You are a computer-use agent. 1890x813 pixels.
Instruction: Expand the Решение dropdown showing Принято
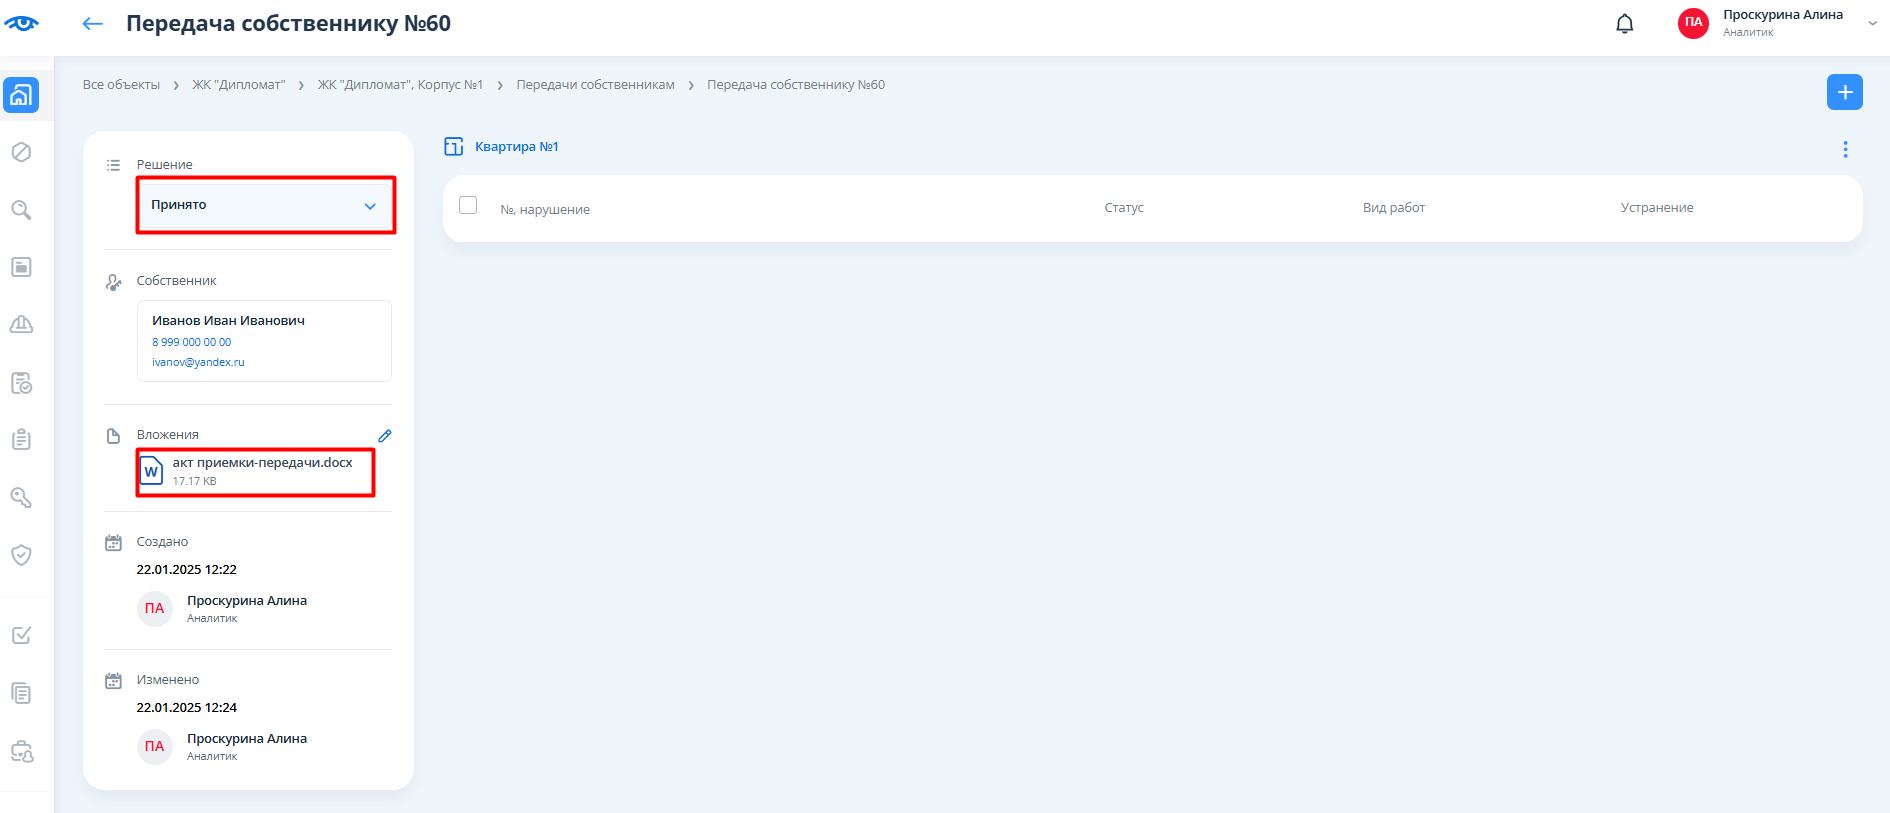[x=265, y=205]
